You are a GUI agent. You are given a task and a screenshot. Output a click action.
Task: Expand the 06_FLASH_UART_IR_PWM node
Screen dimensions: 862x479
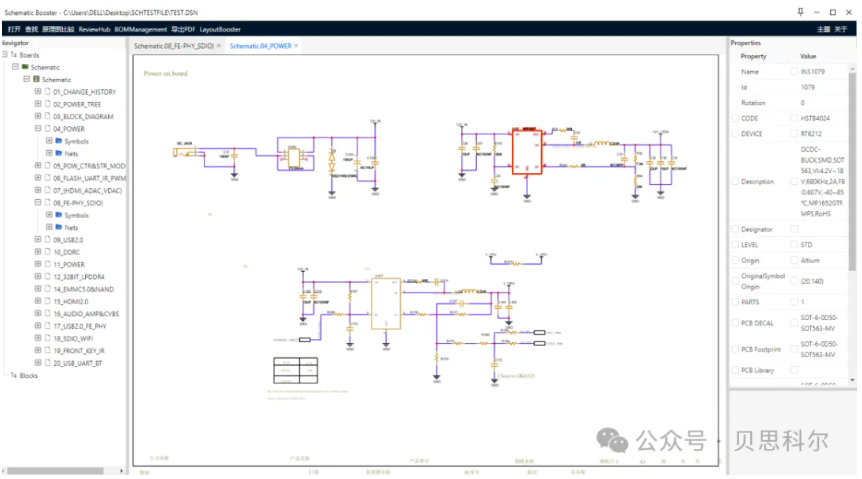click(x=38, y=178)
